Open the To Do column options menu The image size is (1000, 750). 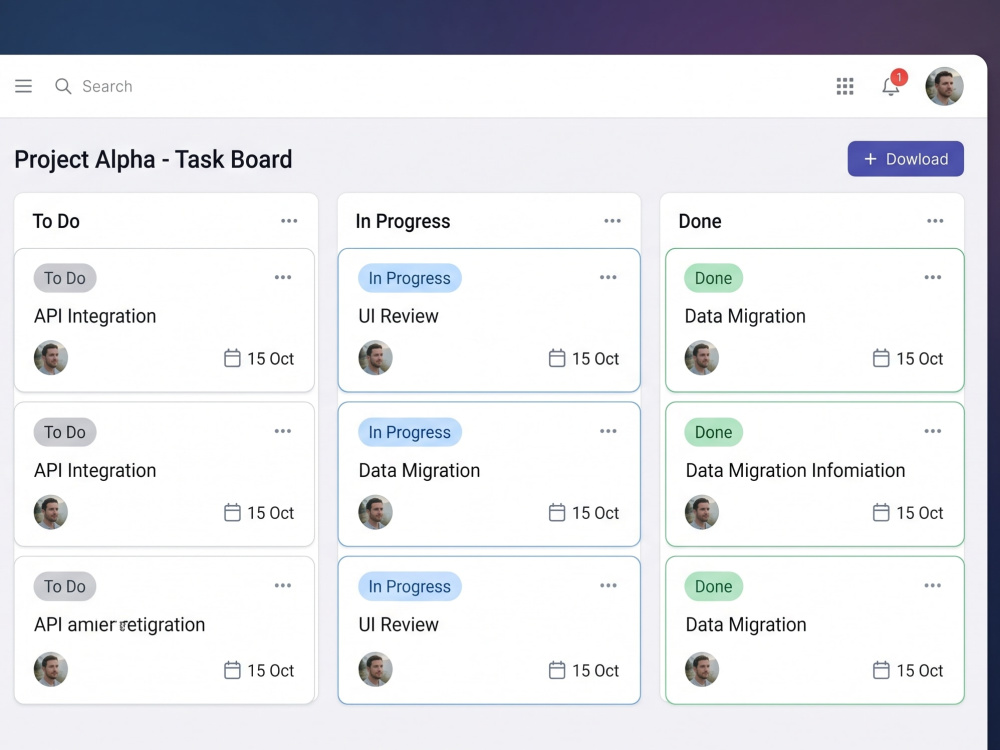pyautogui.click(x=289, y=221)
